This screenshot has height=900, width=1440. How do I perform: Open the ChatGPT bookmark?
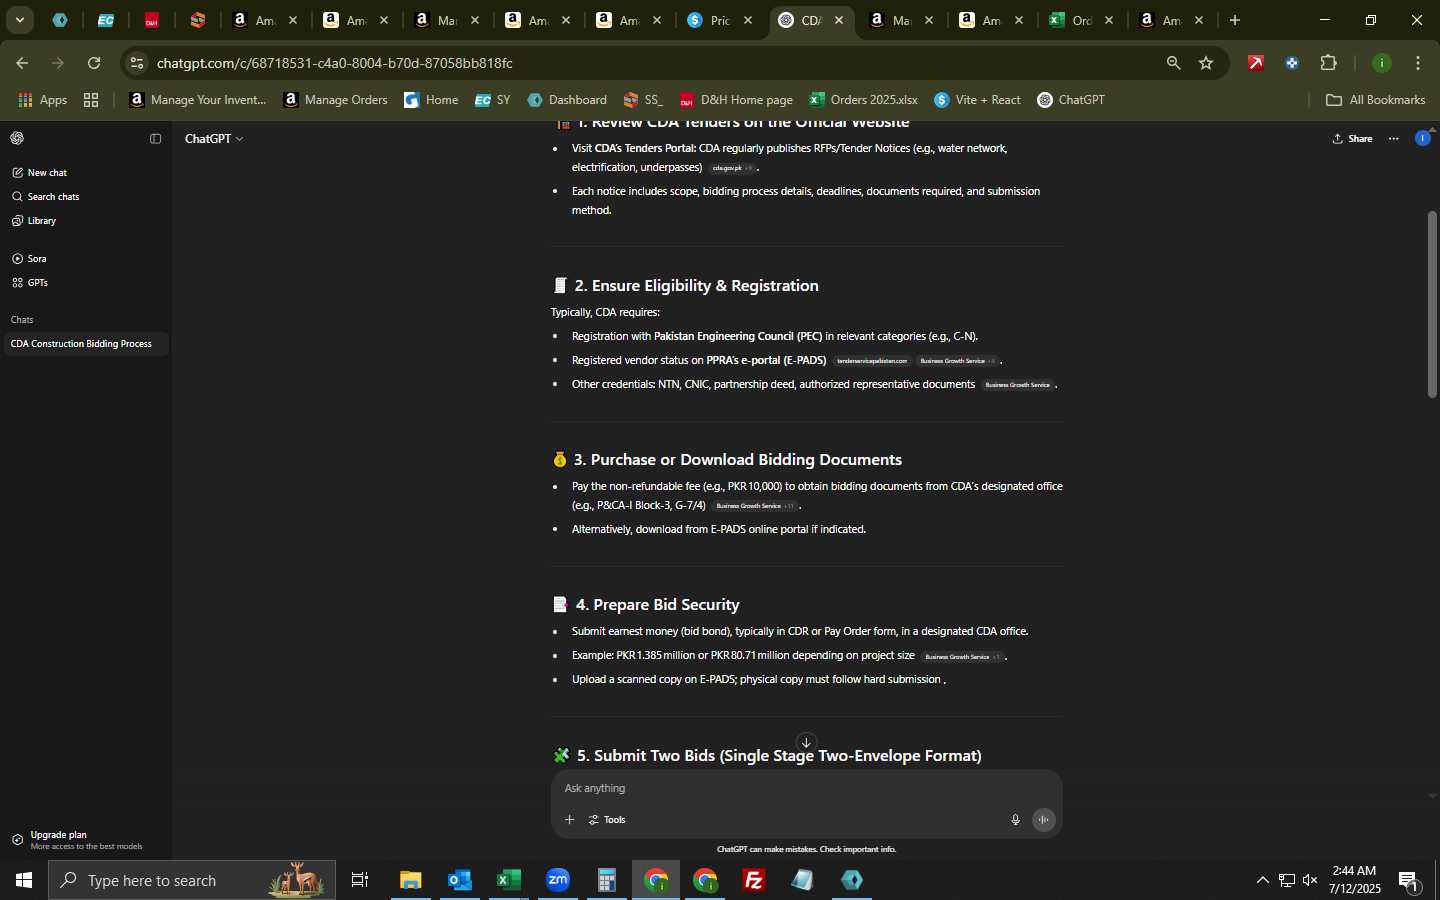coord(1071,100)
